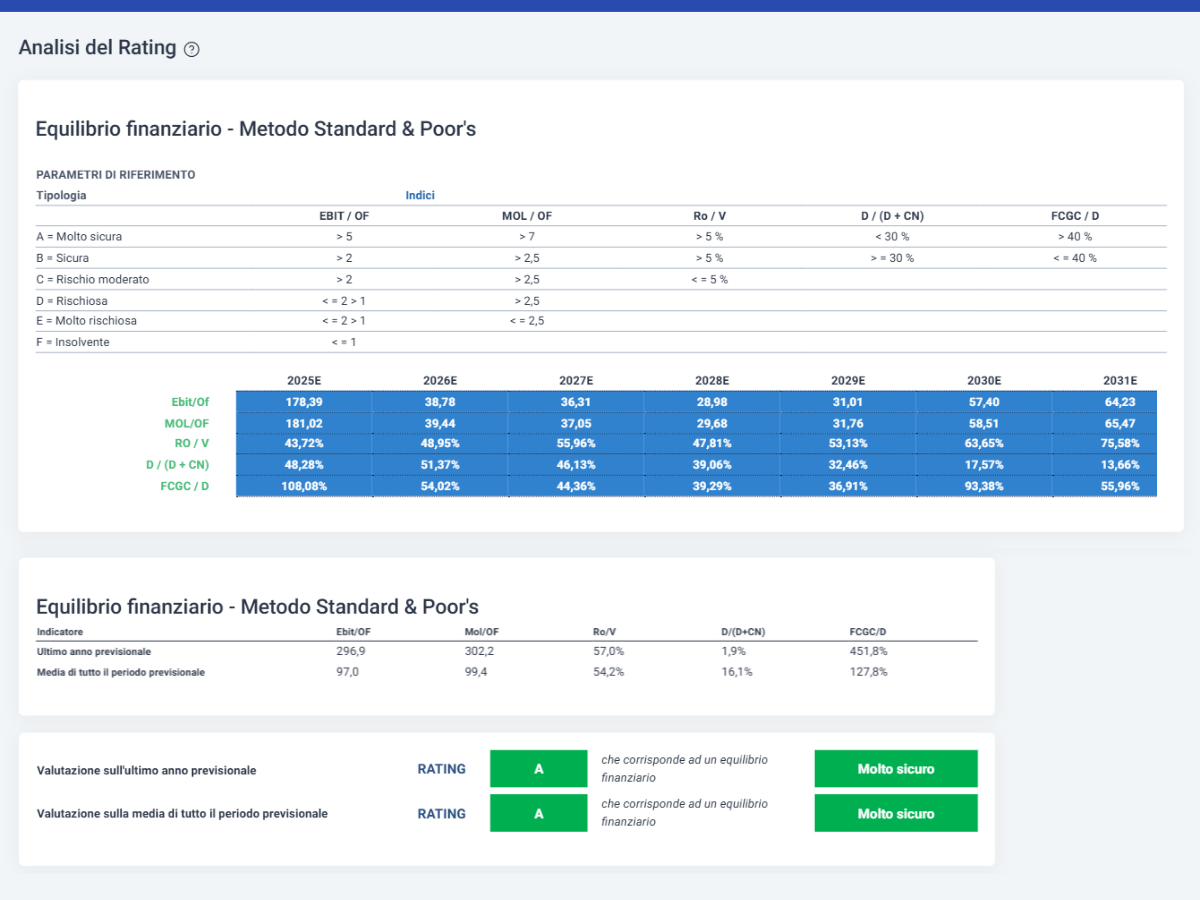Viewport: 1200px width, 900px height.
Task: Open the help icon beside Analisi del Rating
Action: click(x=192, y=49)
